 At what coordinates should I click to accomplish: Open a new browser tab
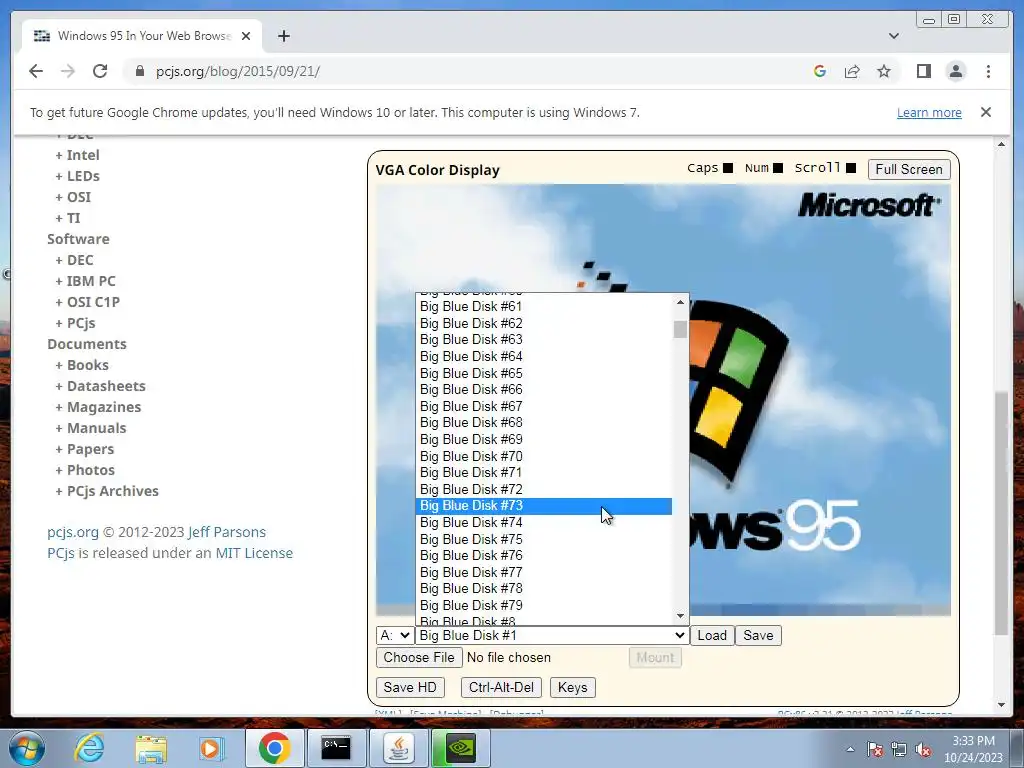tap(283, 36)
